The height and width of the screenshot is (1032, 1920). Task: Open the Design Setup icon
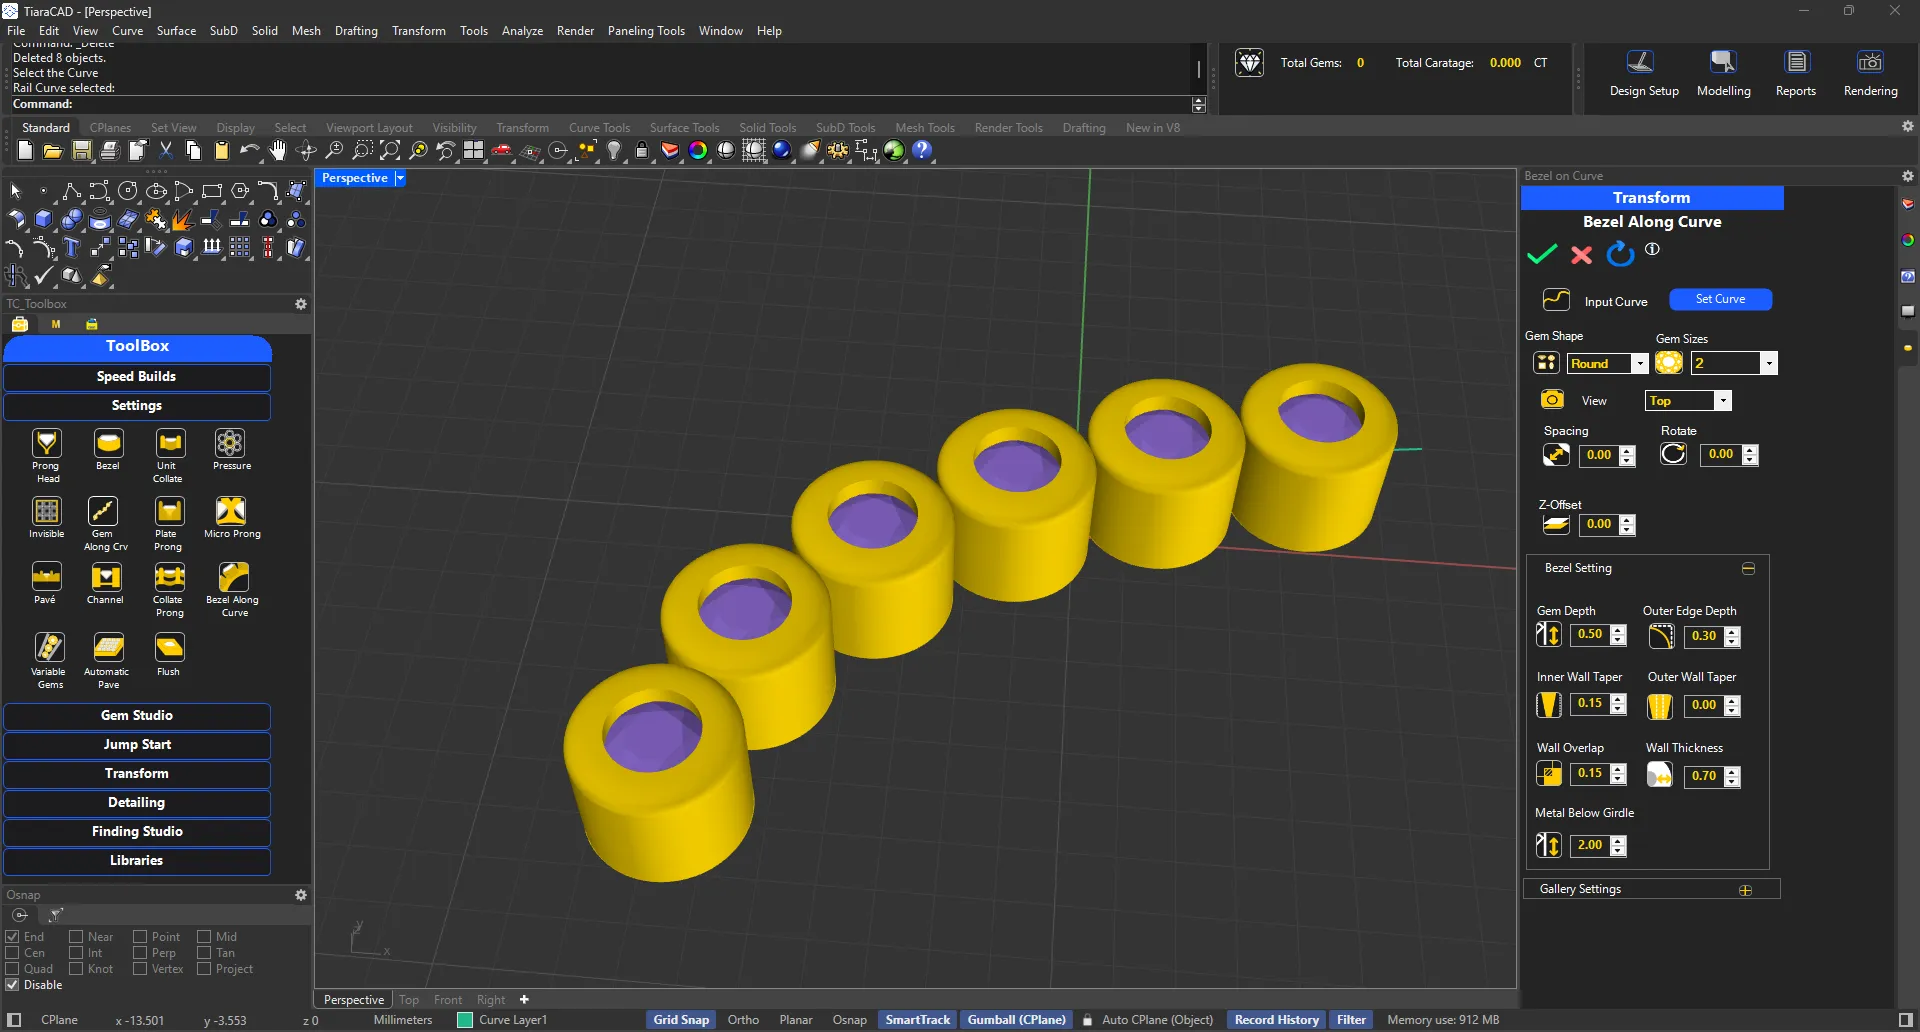click(x=1642, y=63)
